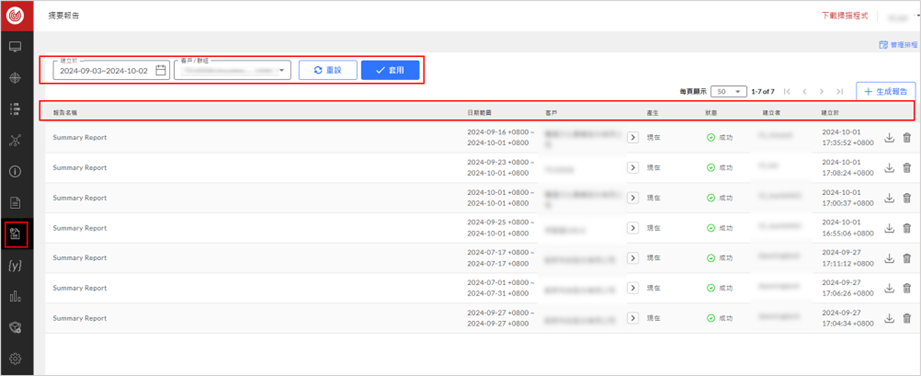
Task: Open the 管理排程 manage schedule link
Action: click(898, 45)
